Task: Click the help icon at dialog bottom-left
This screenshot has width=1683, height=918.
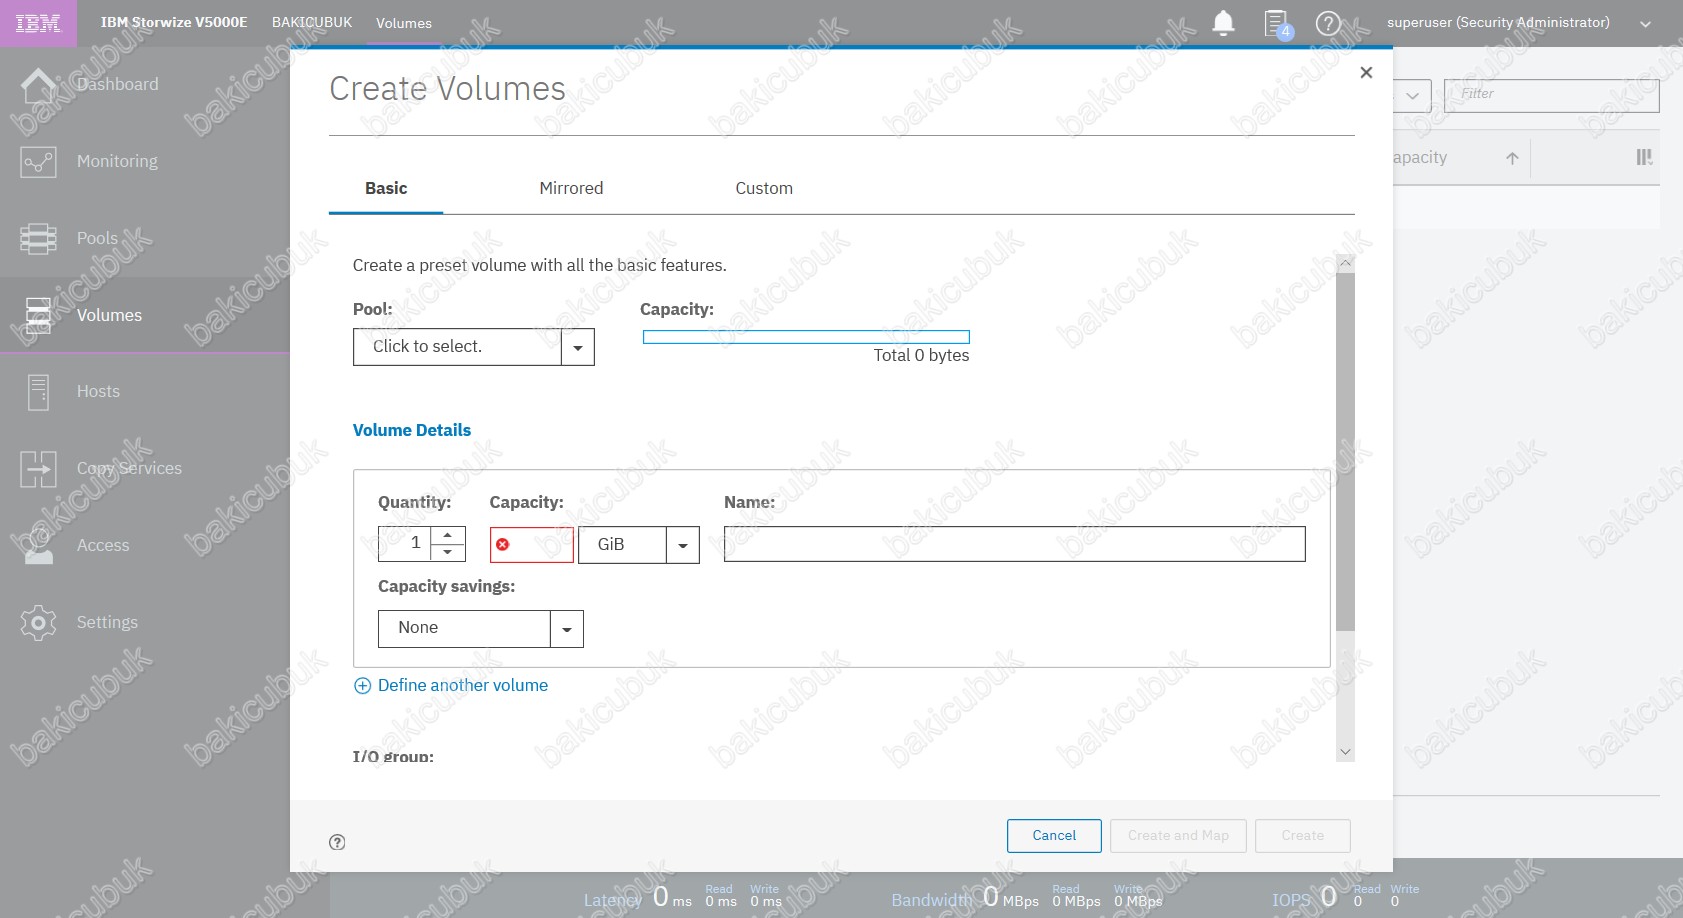Action: tap(337, 842)
